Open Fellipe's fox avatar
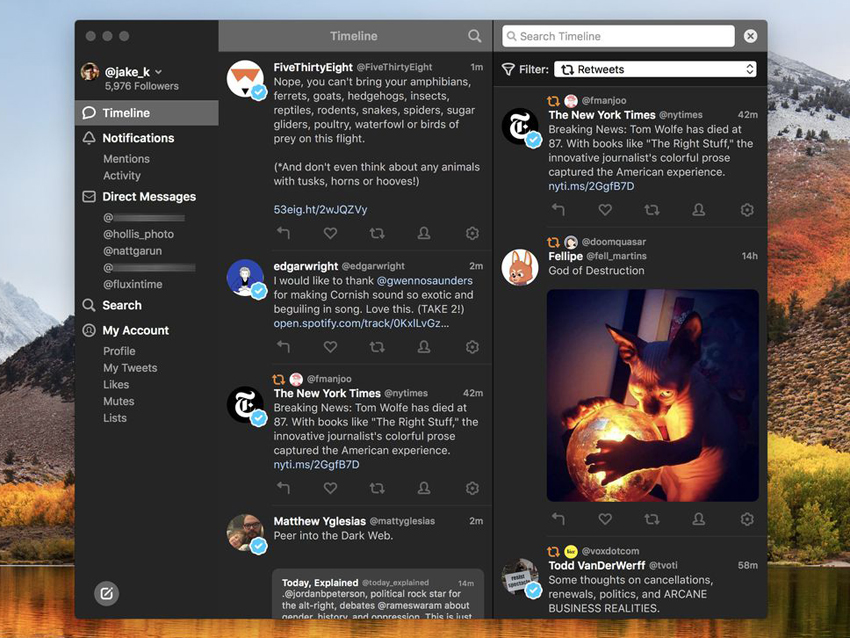 (x=520, y=267)
